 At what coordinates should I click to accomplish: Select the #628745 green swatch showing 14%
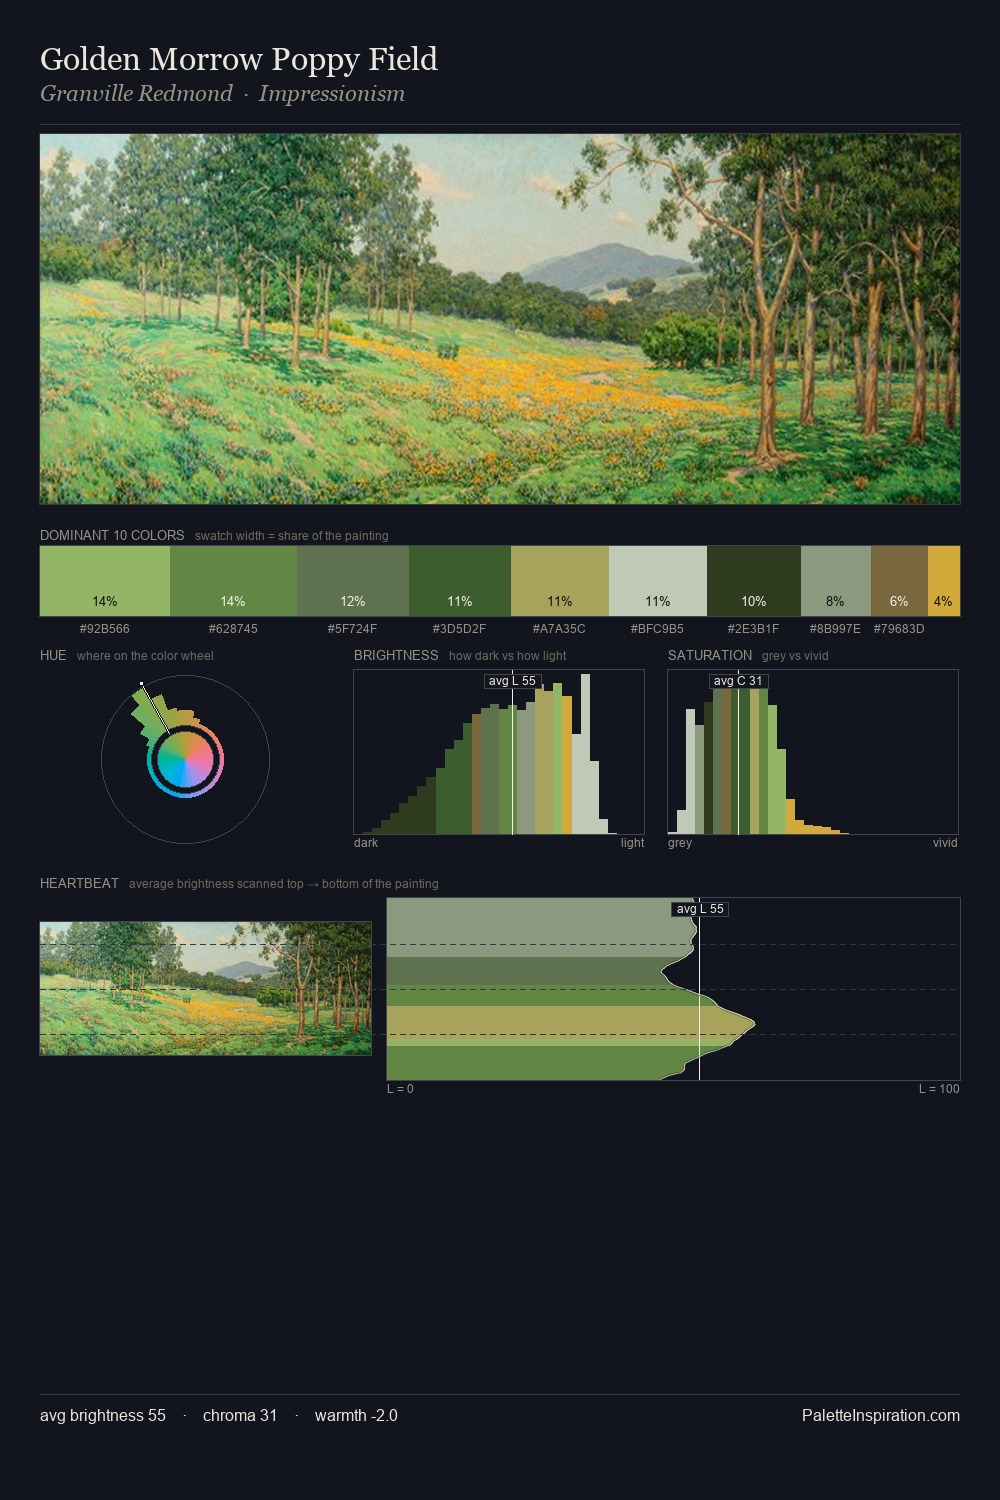coord(233,581)
